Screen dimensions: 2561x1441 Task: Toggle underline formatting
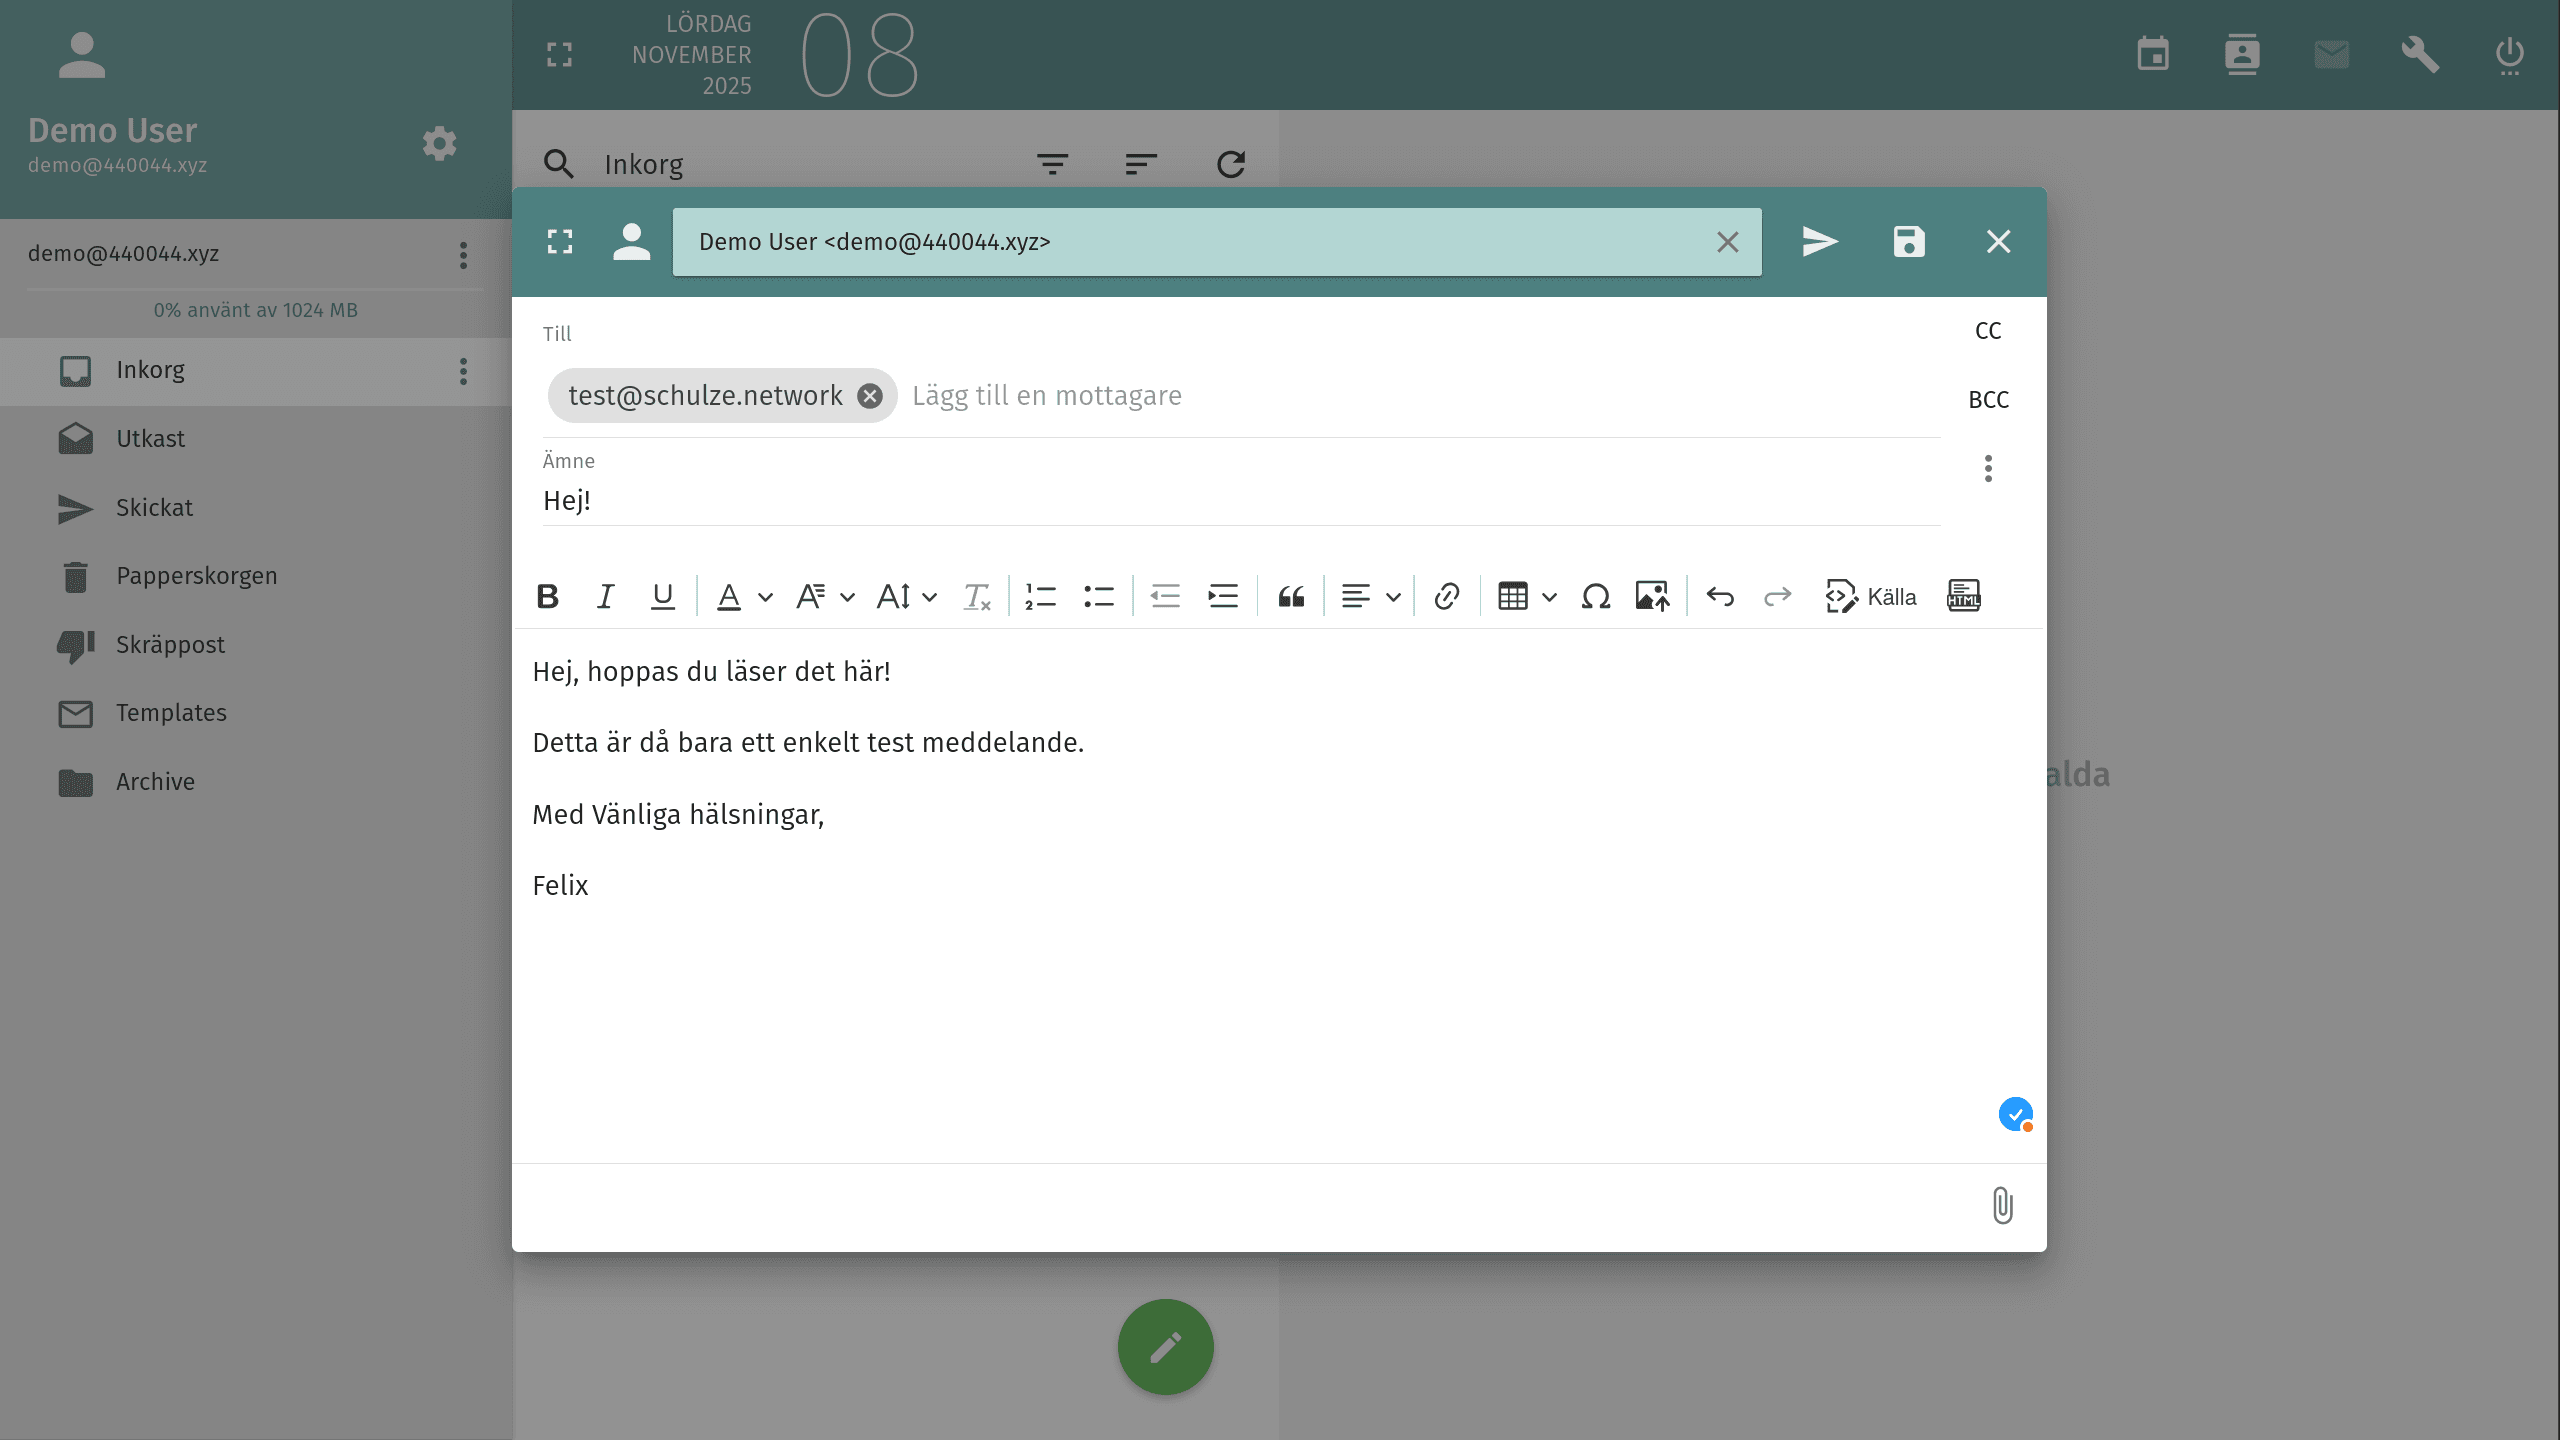coord(662,597)
